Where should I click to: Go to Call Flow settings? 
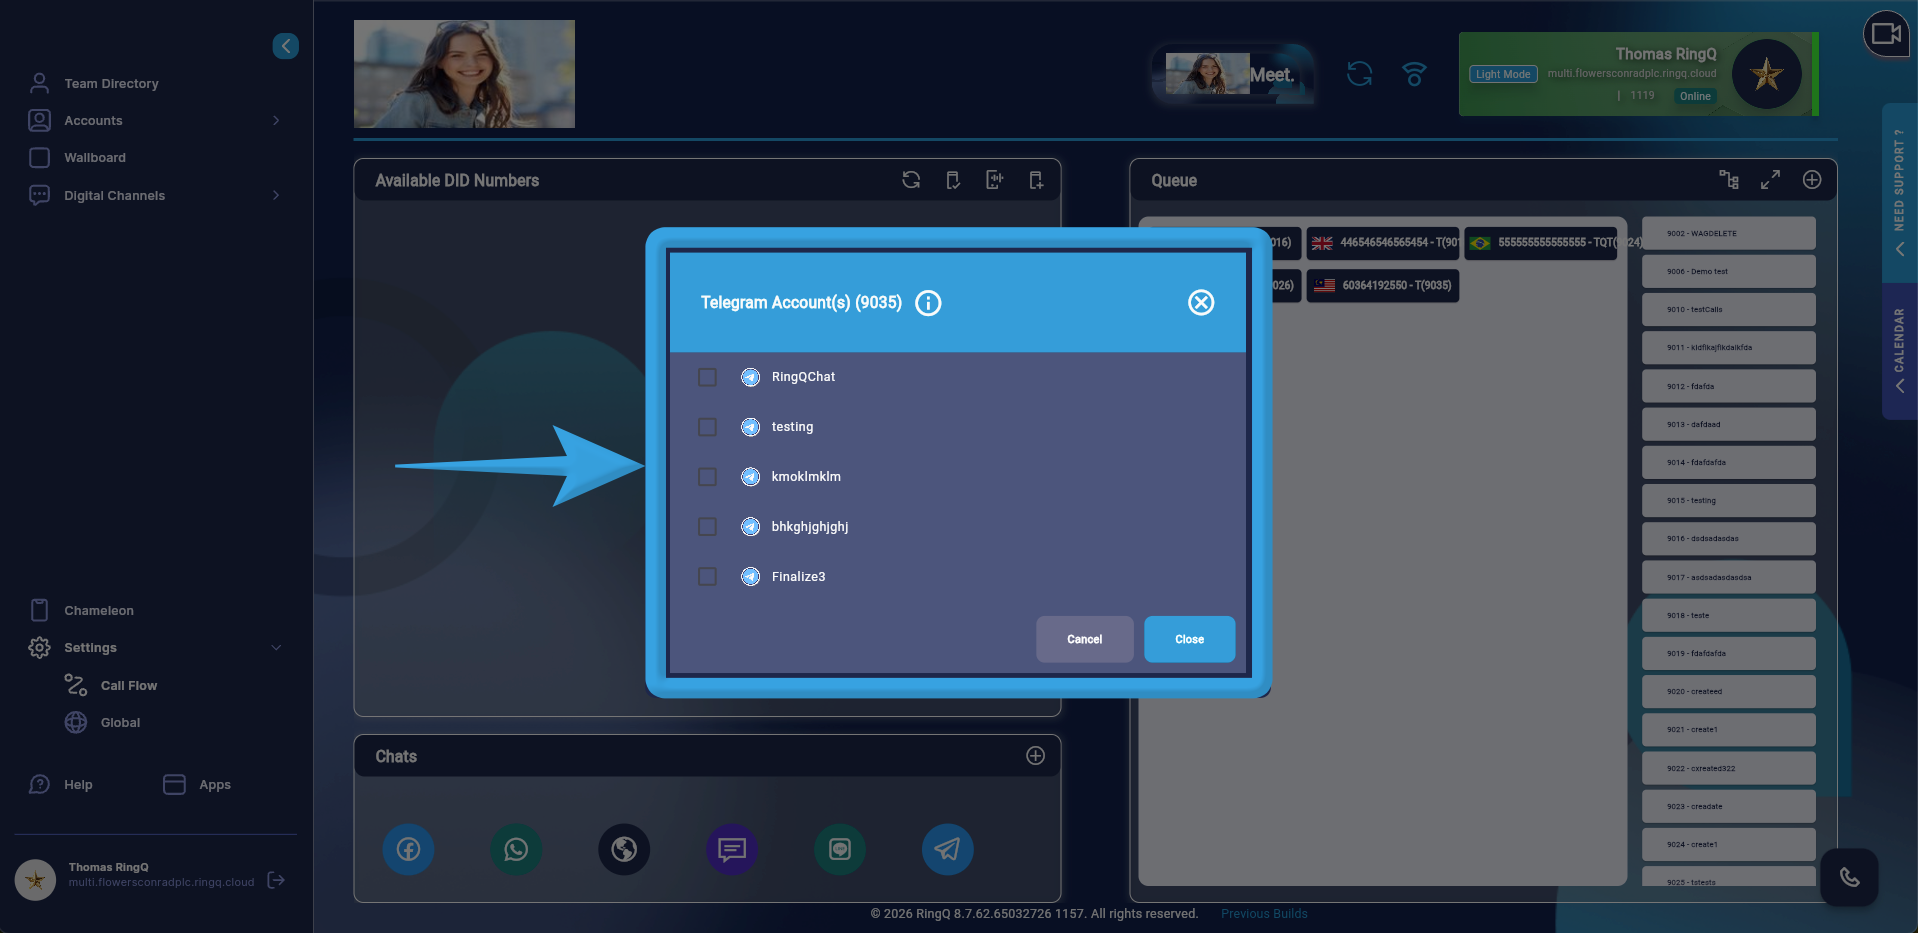[x=128, y=685]
